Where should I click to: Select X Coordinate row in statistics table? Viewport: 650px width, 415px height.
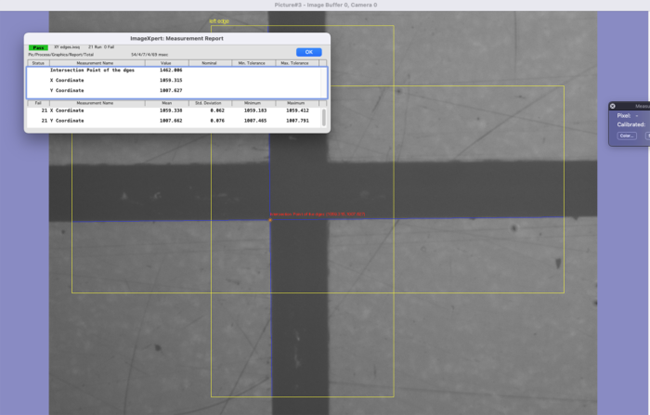click(174, 111)
